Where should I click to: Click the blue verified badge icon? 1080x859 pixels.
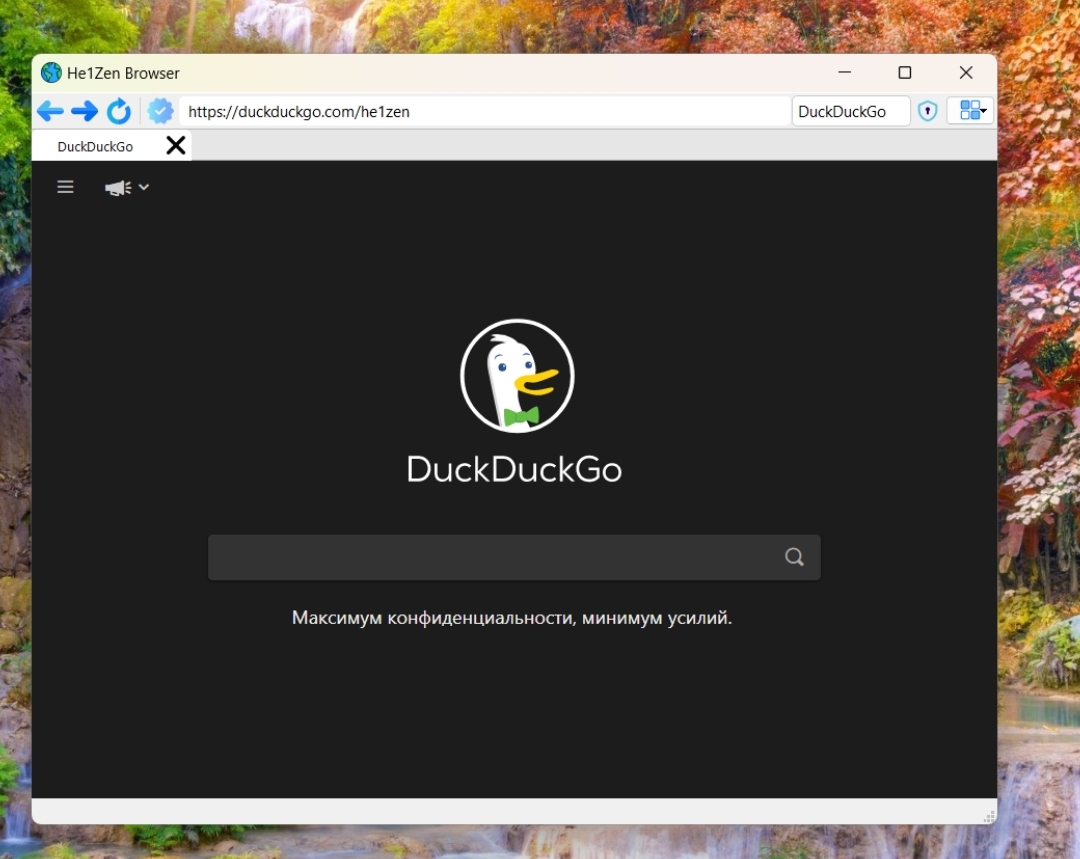(160, 111)
